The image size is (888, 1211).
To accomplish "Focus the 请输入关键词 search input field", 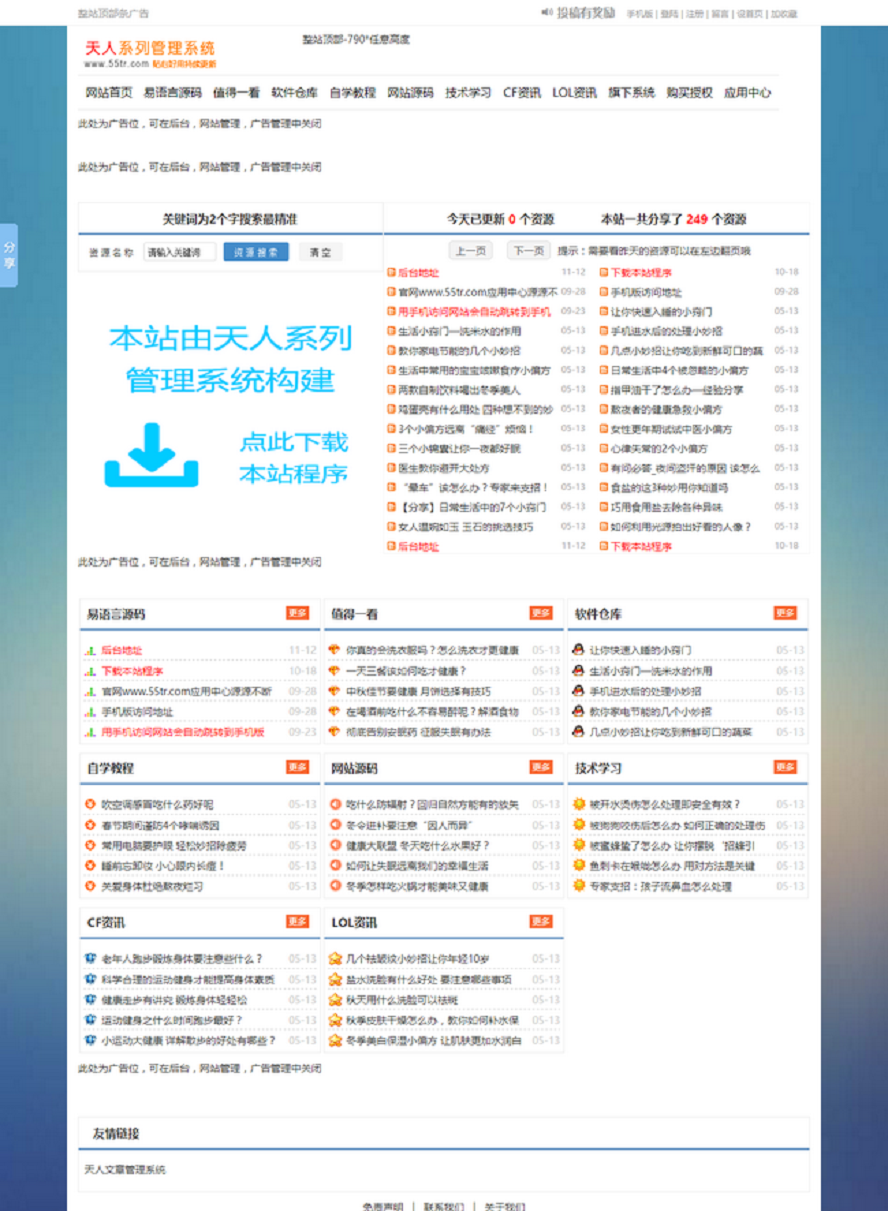I will [179, 253].
